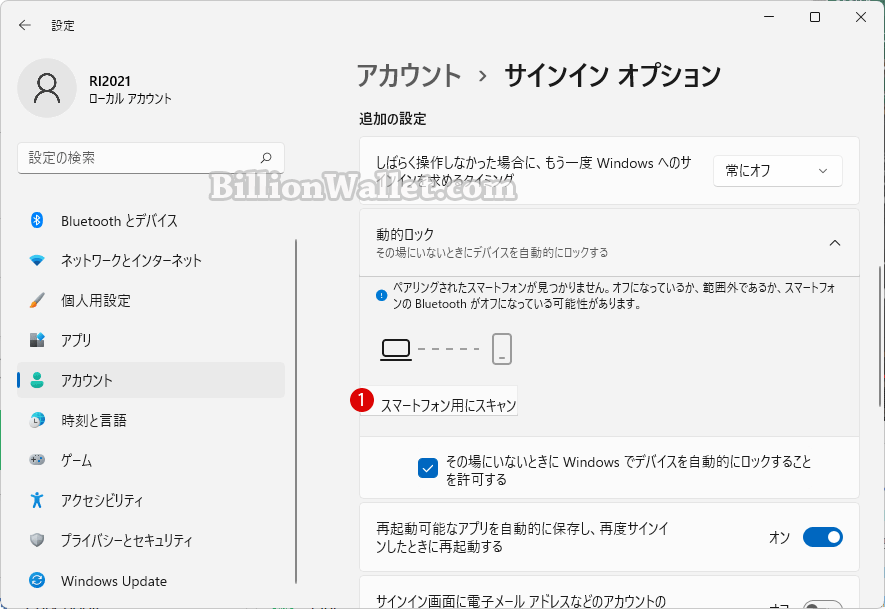Click the Accessibility figure icon
The width and height of the screenshot is (885, 609).
pyautogui.click(x=37, y=500)
